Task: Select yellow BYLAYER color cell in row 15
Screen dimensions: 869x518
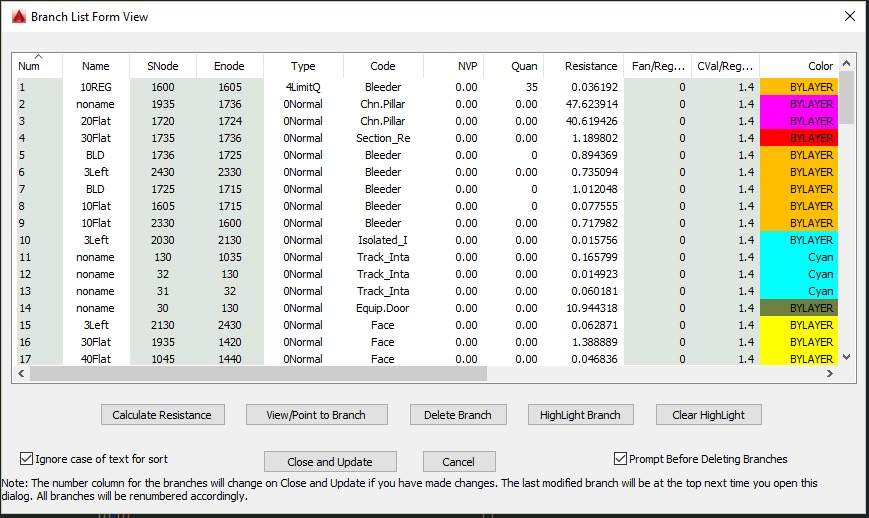Action: [x=799, y=325]
